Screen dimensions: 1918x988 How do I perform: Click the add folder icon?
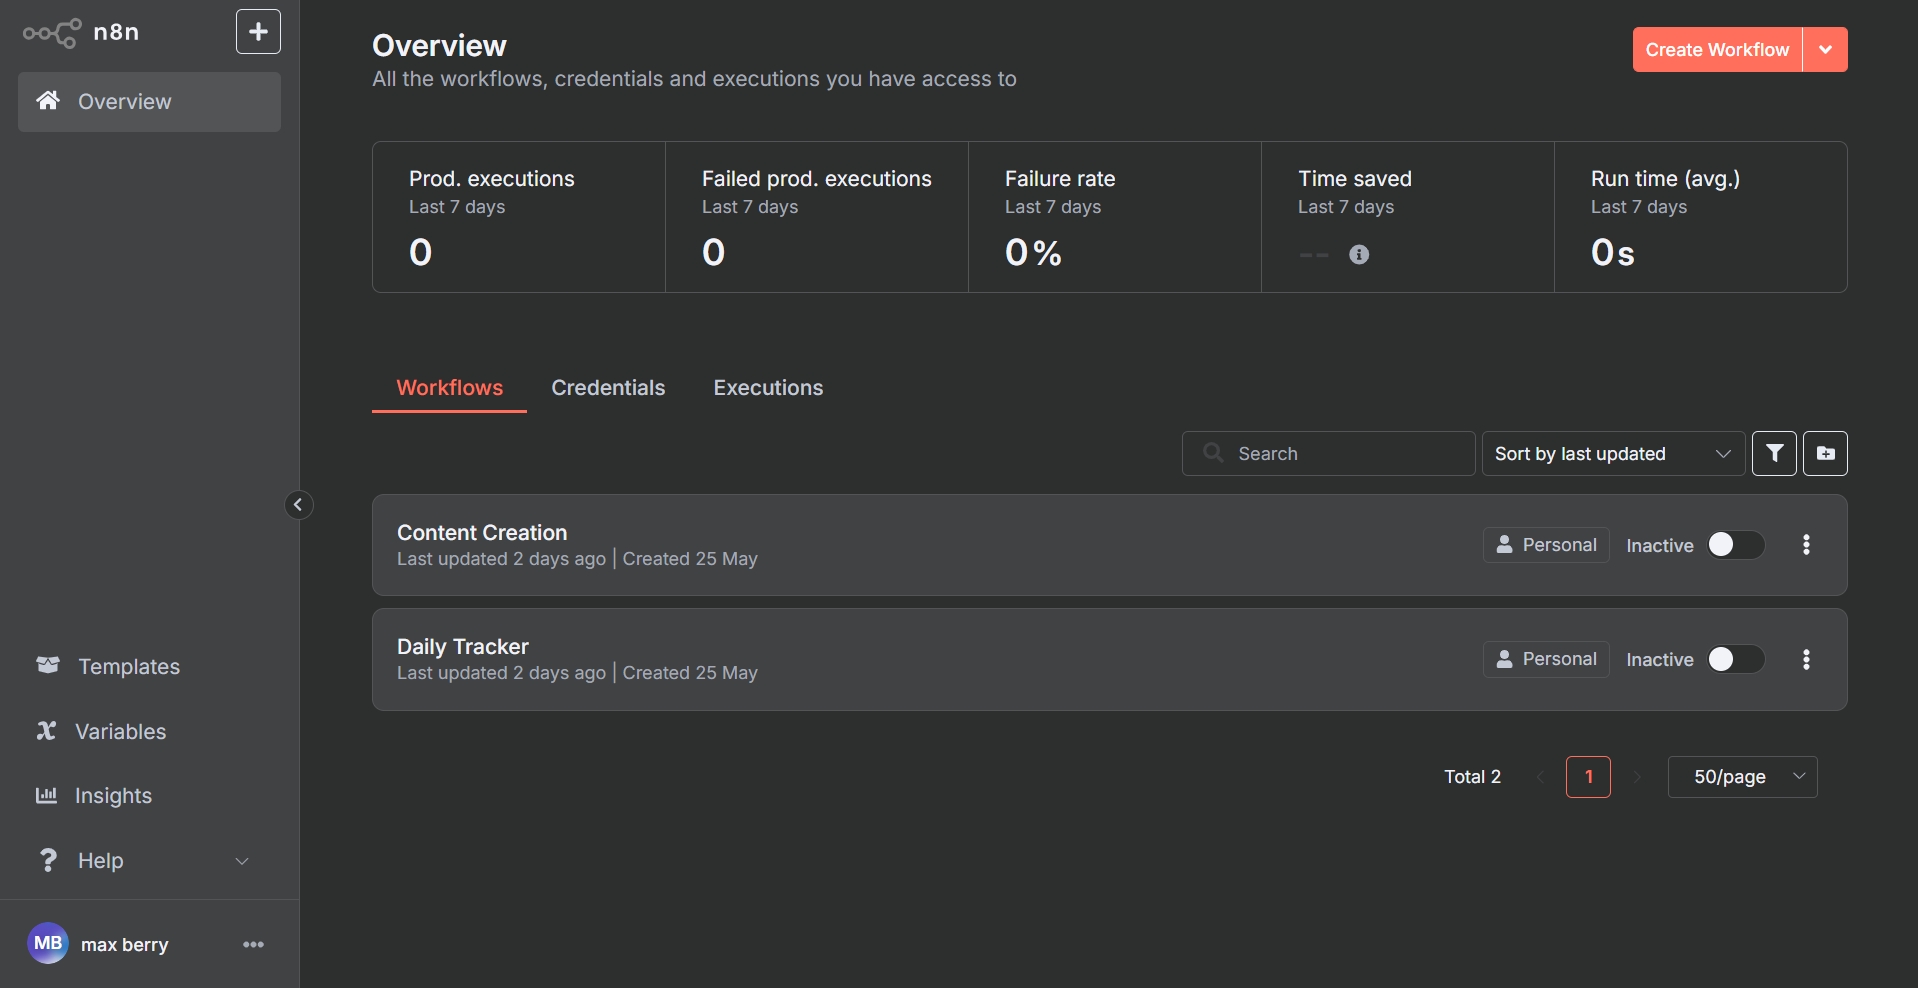(1825, 453)
